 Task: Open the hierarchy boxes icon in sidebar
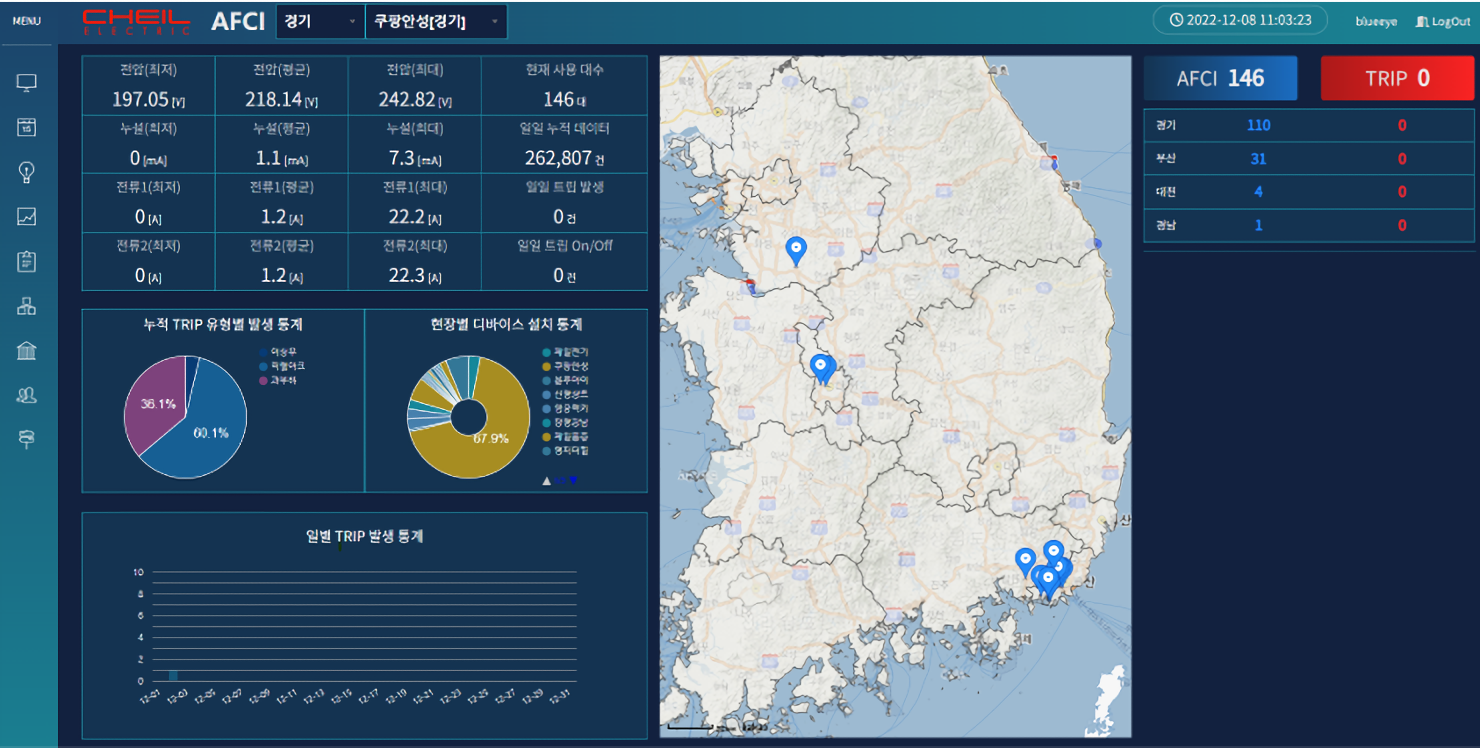[x=27, y=306]
